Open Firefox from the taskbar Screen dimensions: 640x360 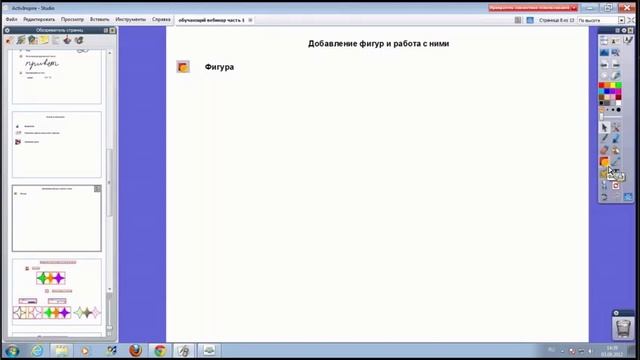tap(136, 350)
